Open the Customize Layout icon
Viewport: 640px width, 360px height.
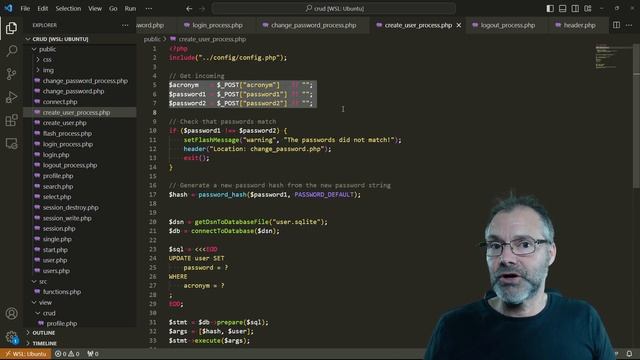[x=588, y=9]
